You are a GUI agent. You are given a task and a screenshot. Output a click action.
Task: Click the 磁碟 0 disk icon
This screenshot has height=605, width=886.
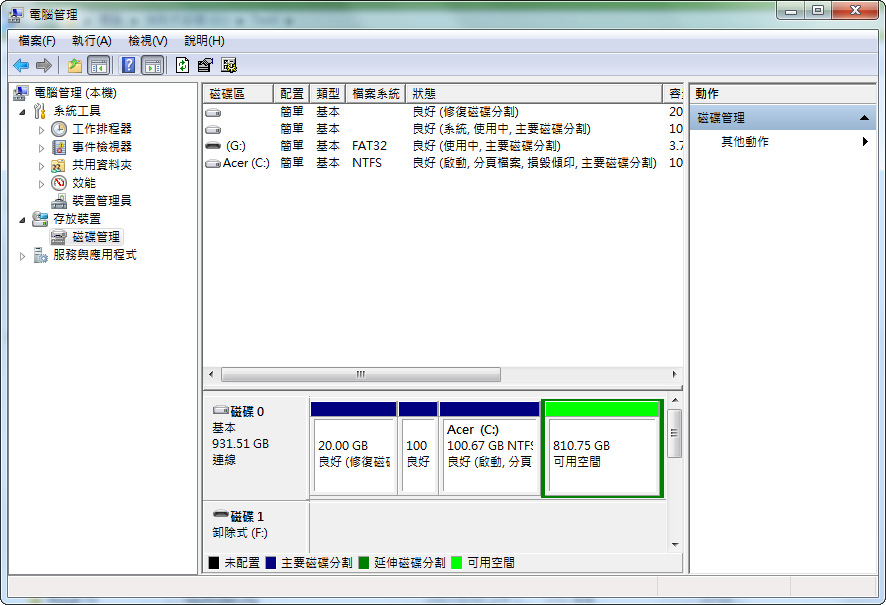220,410
